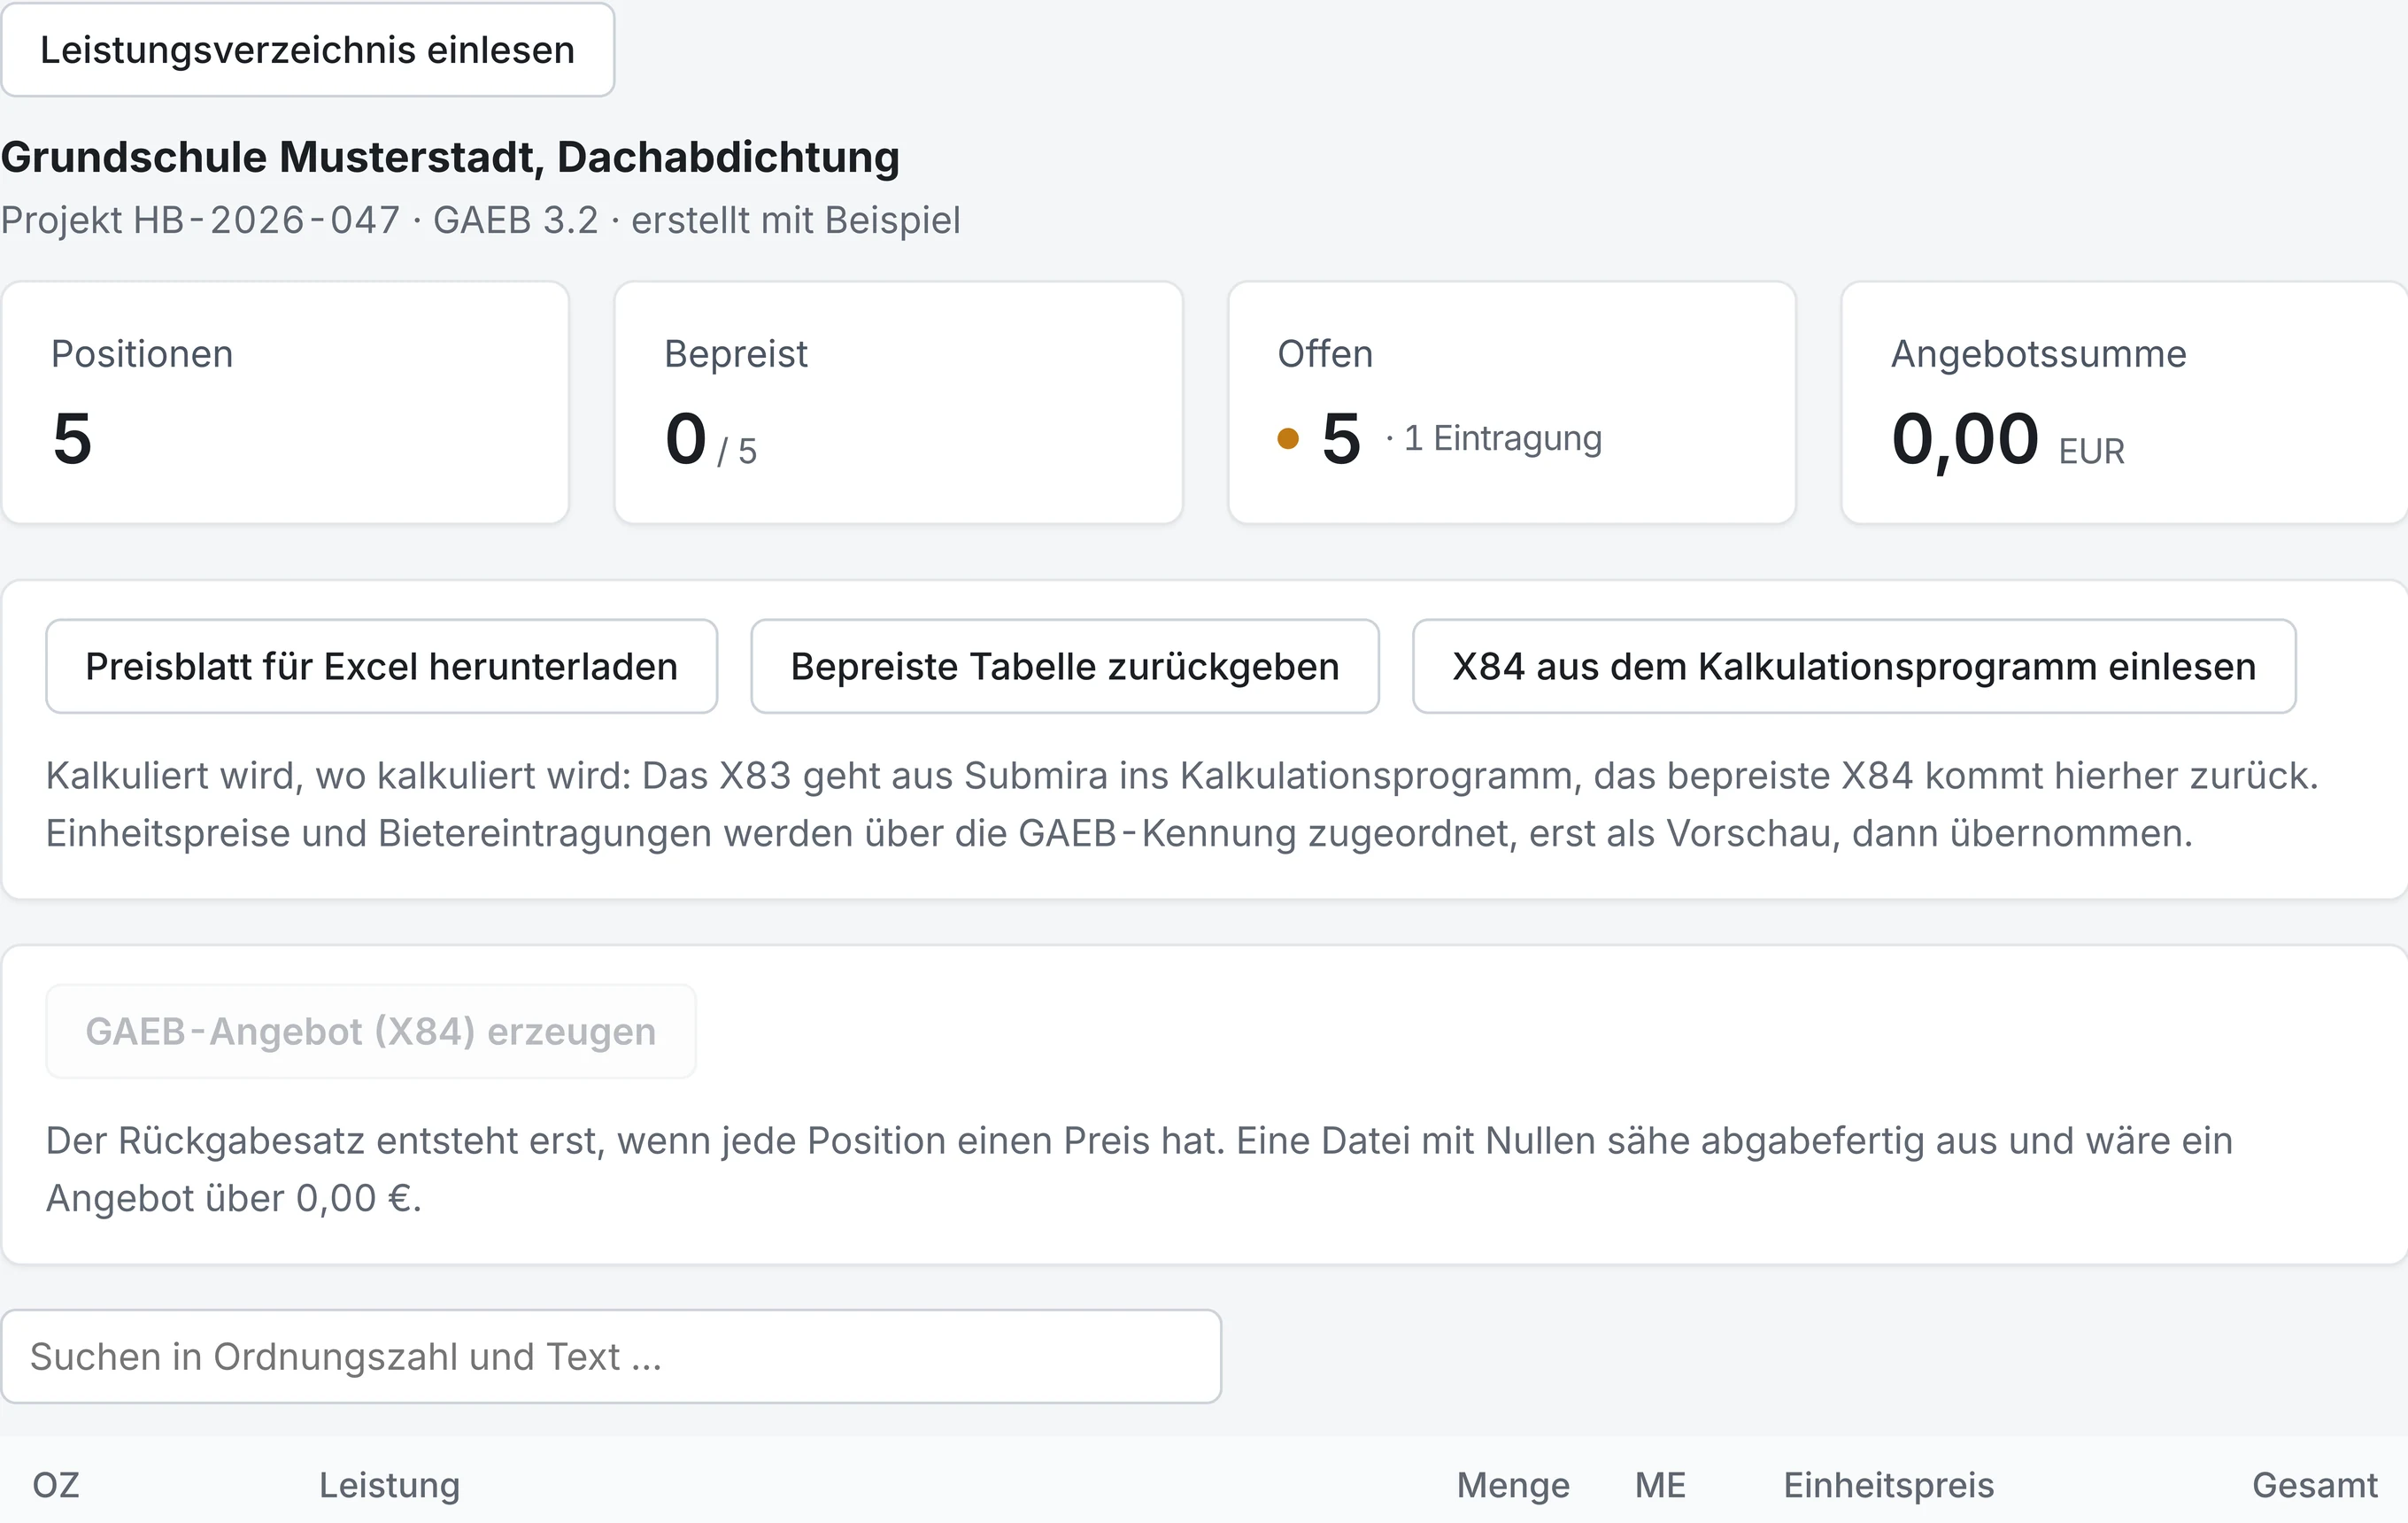Click the 'Kalkuliert wird, wo kalkuliert wird' paragraph

[x=1182, y=804]
